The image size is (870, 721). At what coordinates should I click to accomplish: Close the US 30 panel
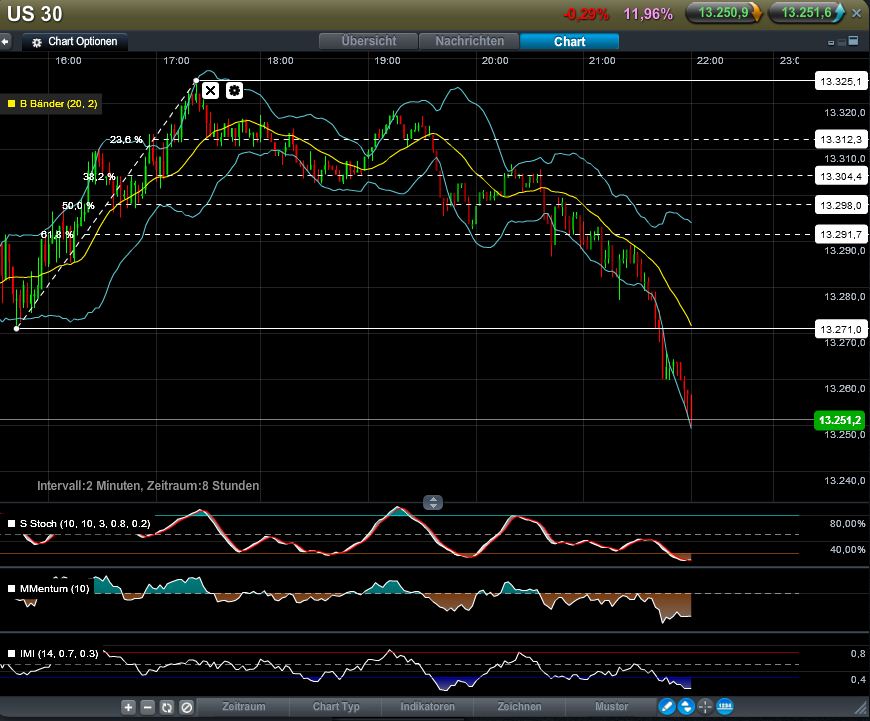pyautogui.click(x=857, y=13)
